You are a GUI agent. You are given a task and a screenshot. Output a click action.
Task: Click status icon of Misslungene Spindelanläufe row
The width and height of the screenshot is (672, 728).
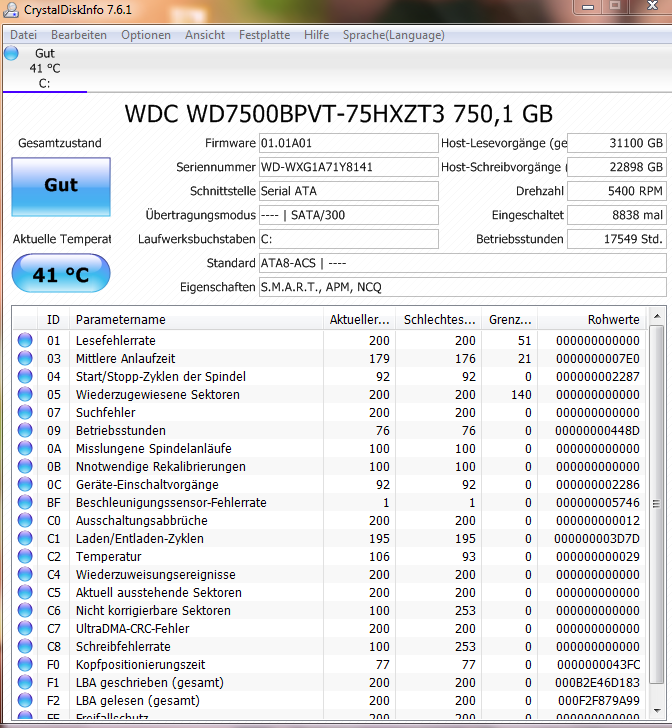25,448
